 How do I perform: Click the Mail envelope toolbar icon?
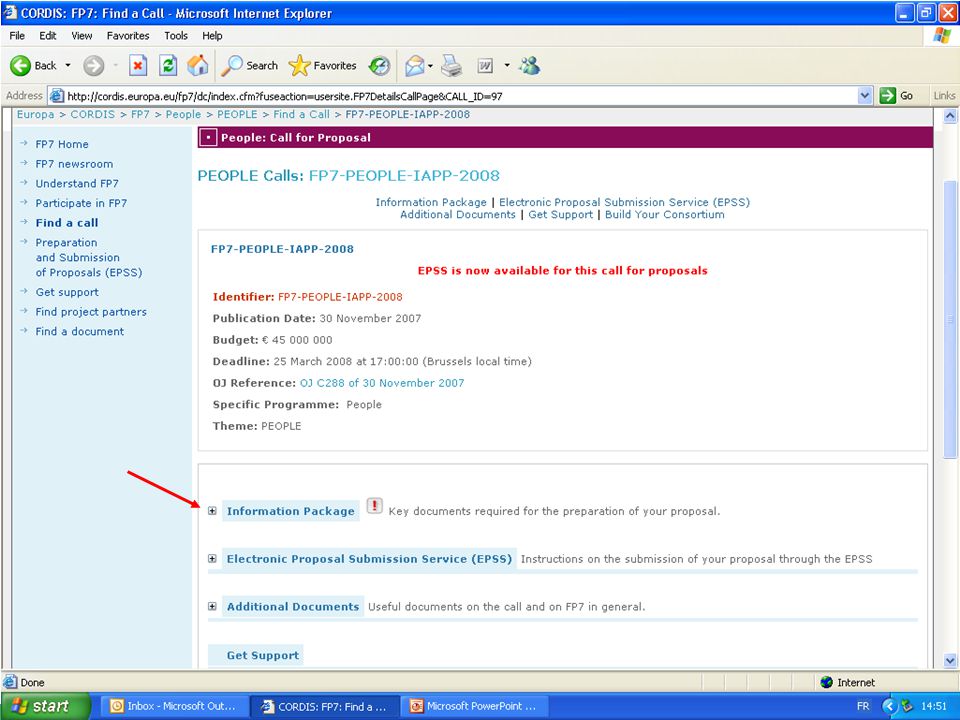coord(414,66)
